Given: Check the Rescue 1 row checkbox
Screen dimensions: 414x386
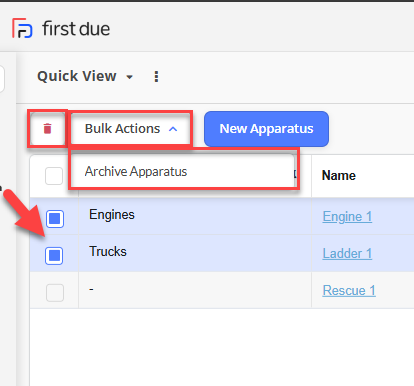Looking at the screenshot, I should point(55,293).
